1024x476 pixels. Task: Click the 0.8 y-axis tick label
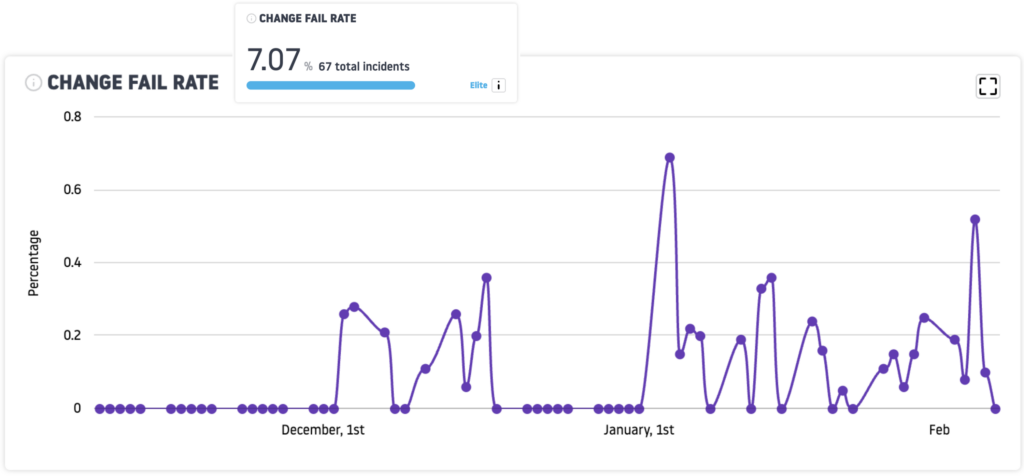(x=72, y=117)
